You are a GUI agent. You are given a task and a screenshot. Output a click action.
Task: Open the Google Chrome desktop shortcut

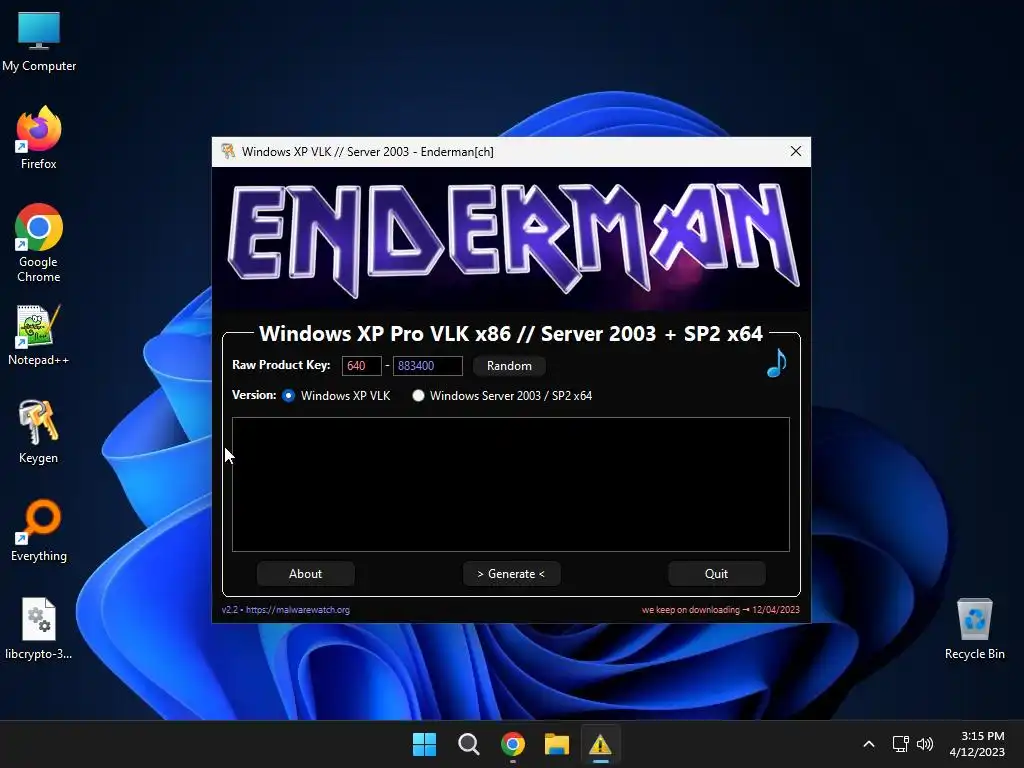tap(39, 243)
